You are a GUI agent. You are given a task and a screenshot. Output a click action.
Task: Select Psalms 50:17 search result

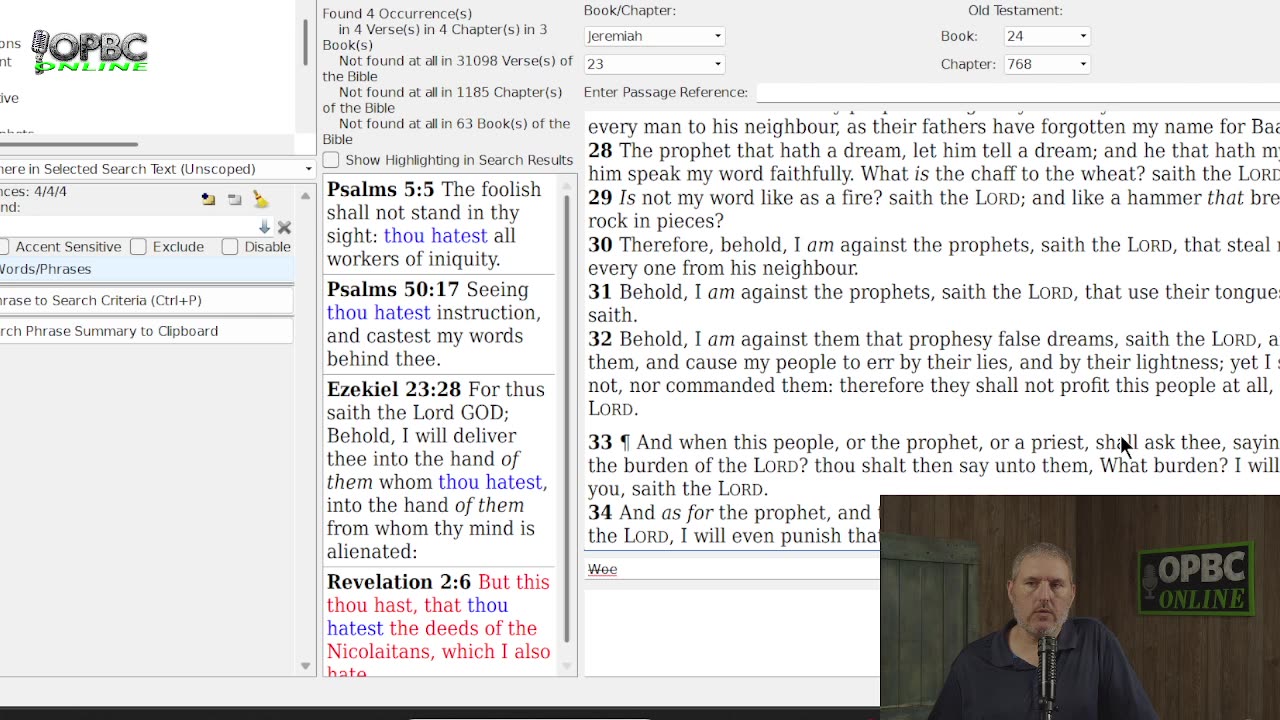(438, 324)
